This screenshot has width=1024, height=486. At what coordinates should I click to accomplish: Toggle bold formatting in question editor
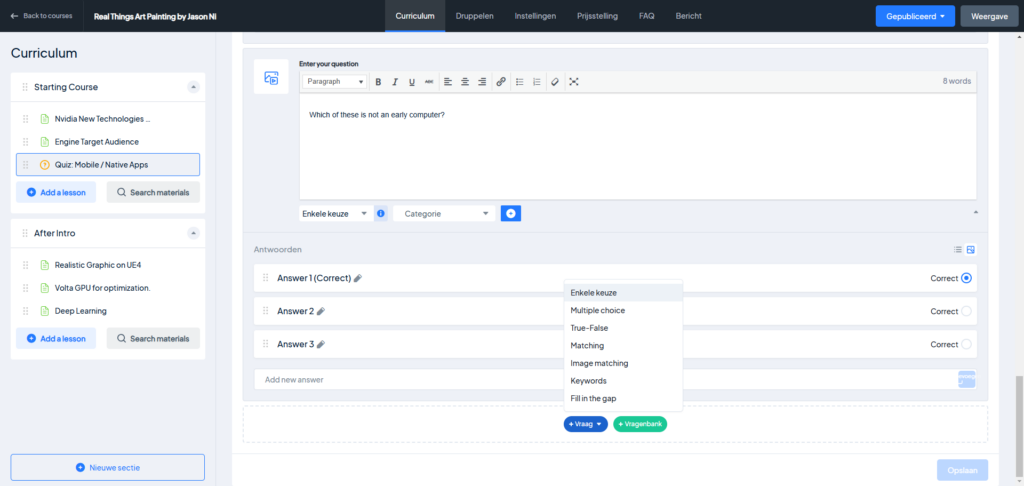[x=378, y=82]
